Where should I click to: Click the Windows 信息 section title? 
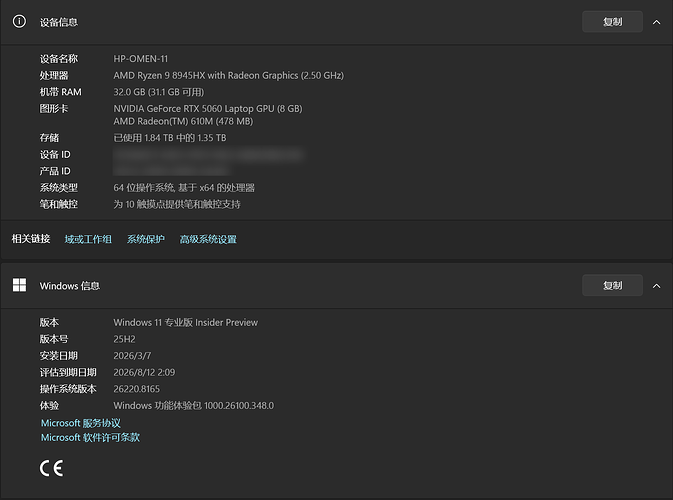point(70,285)
